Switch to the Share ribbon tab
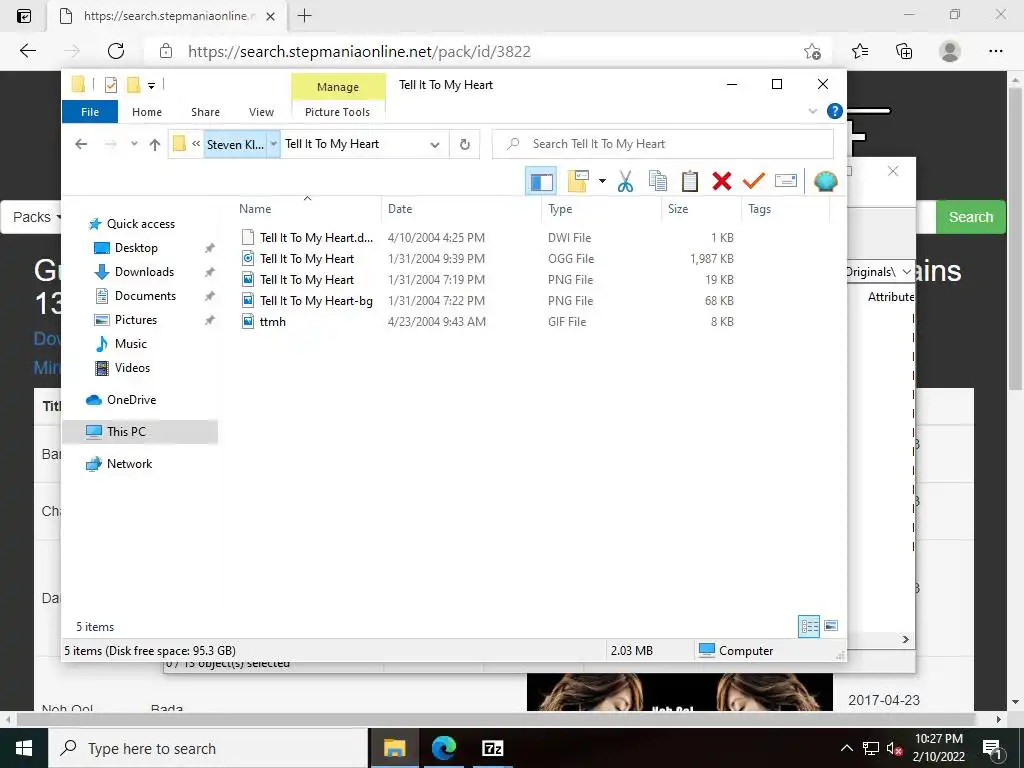The image size is (1024, 768). pos(205,112)
